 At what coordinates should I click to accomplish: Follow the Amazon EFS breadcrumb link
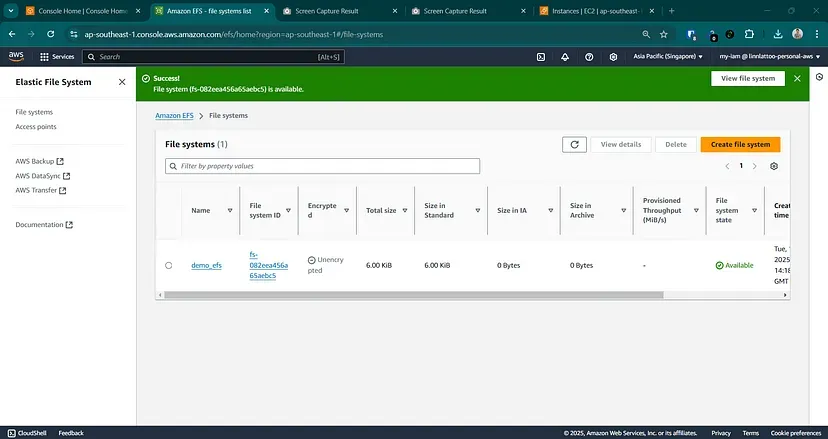(x=174, y=115)
